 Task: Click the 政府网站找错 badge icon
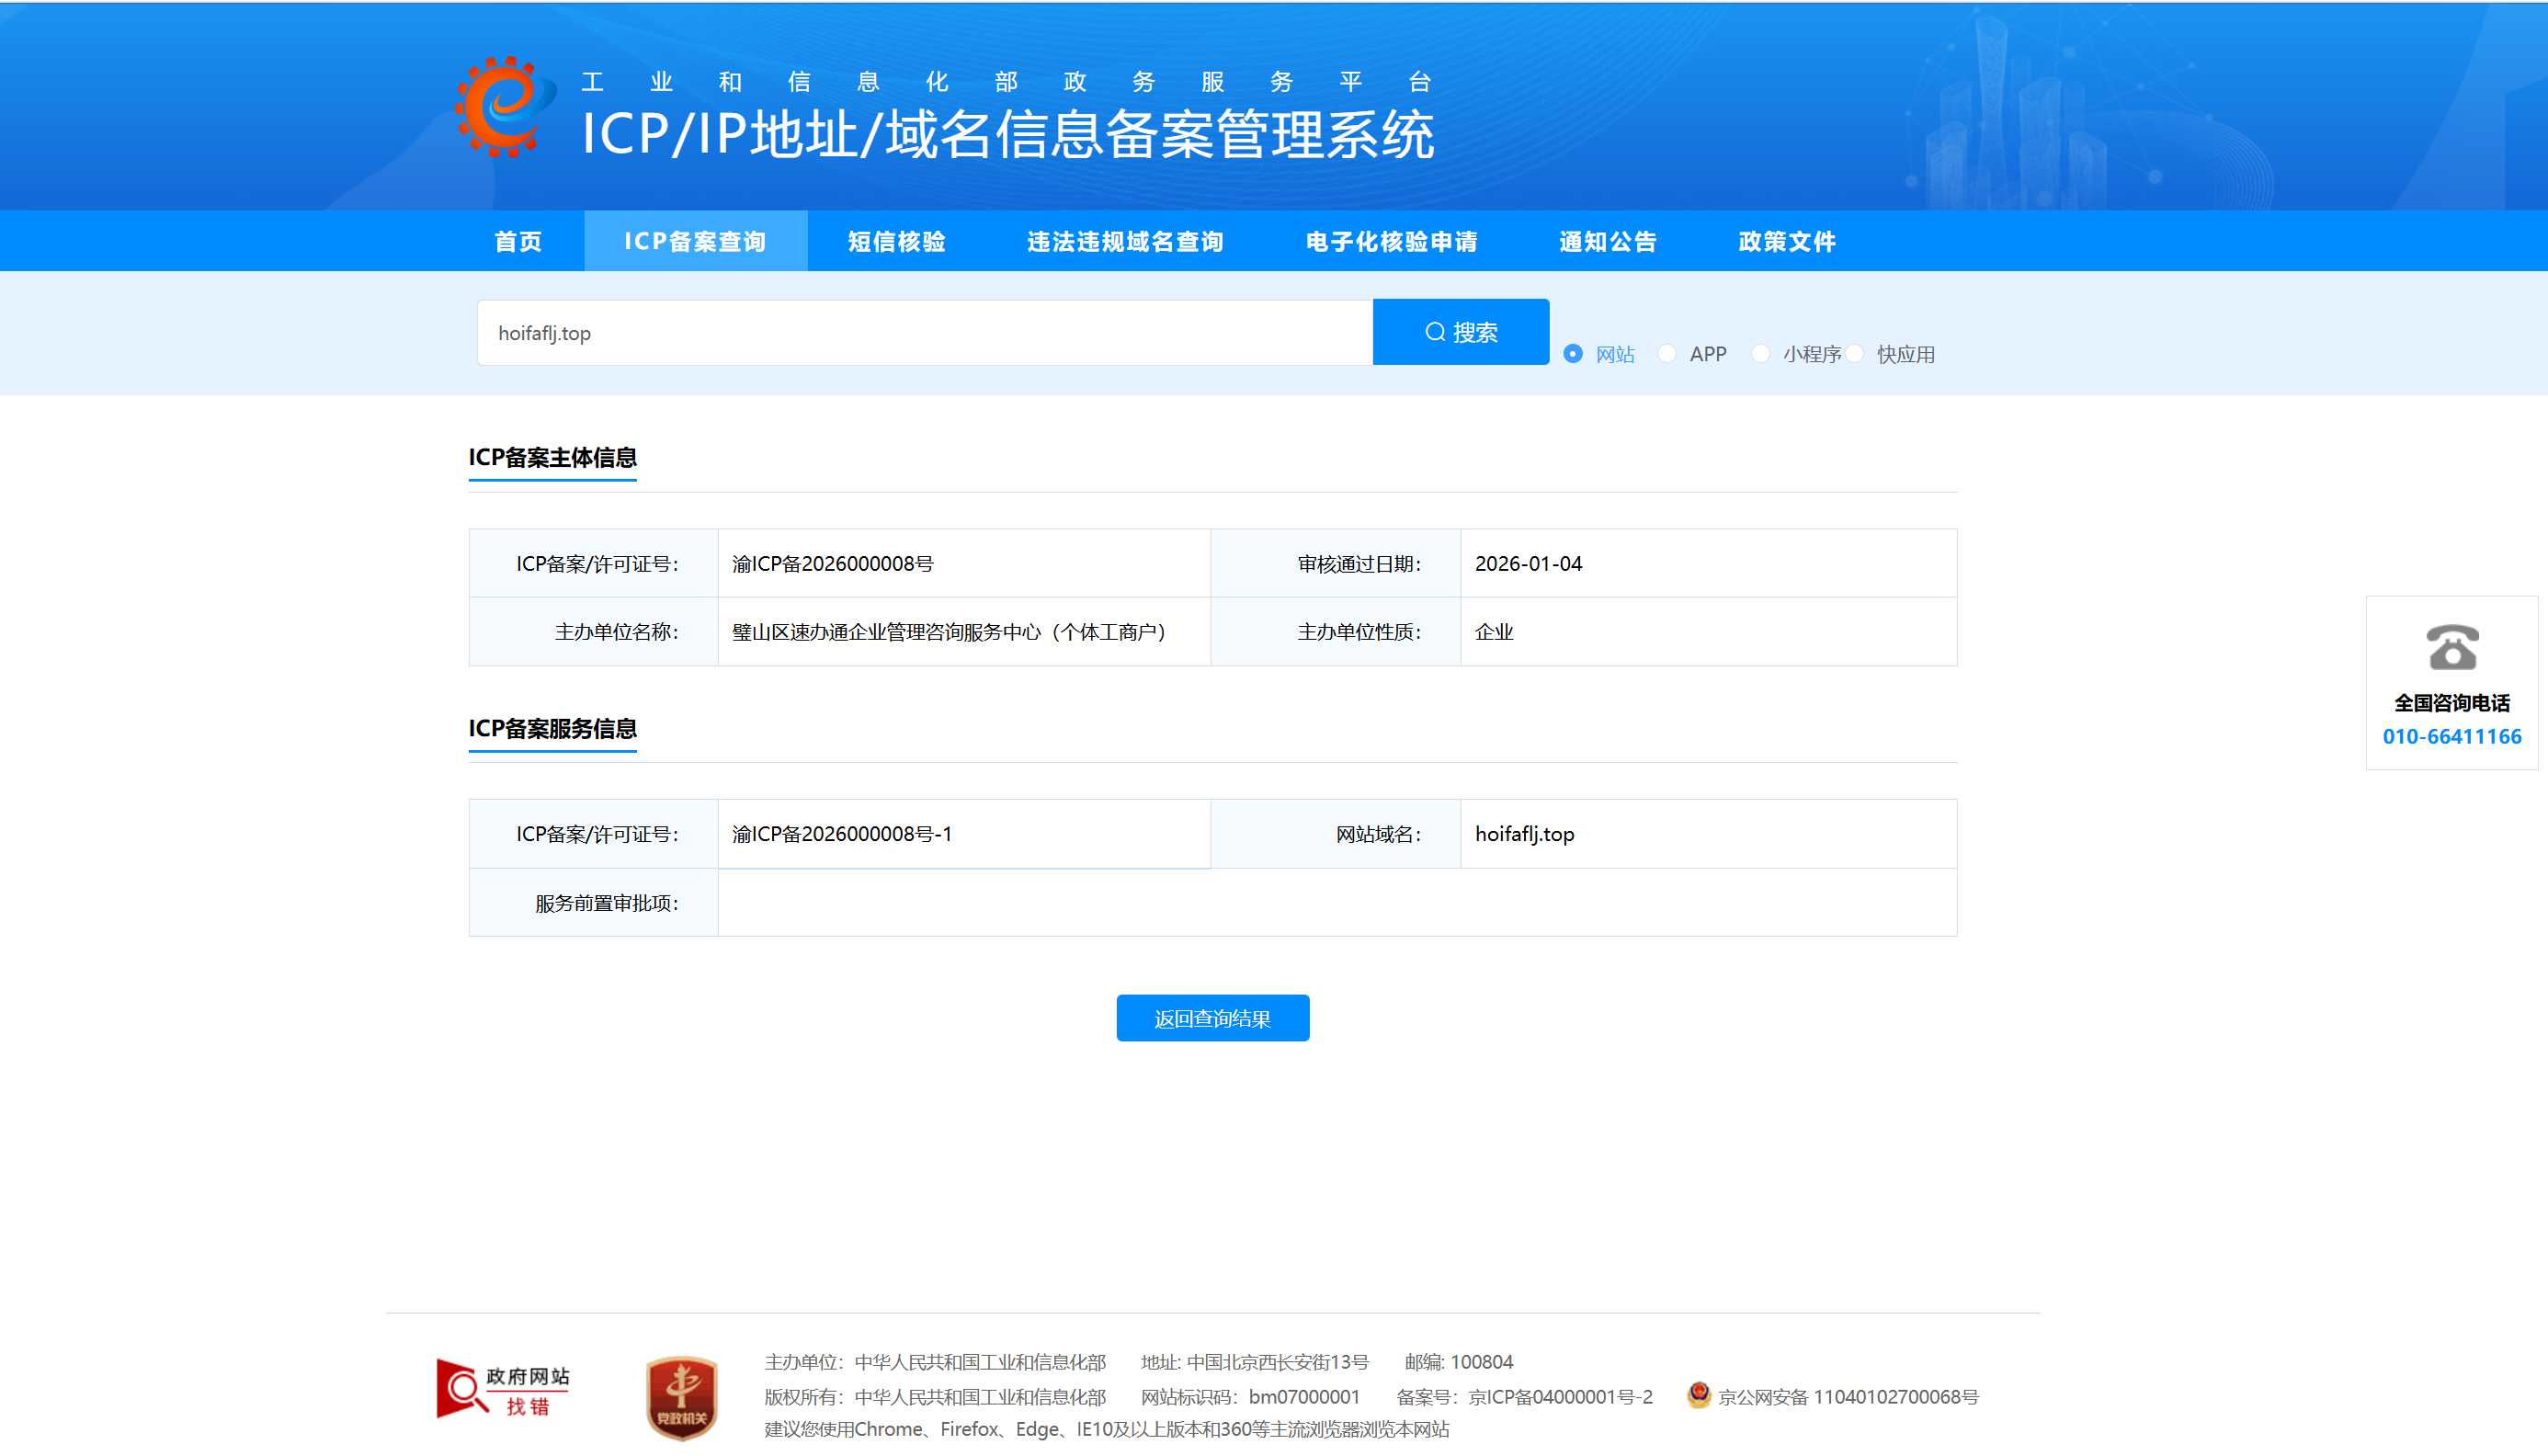coord(503,1390)
